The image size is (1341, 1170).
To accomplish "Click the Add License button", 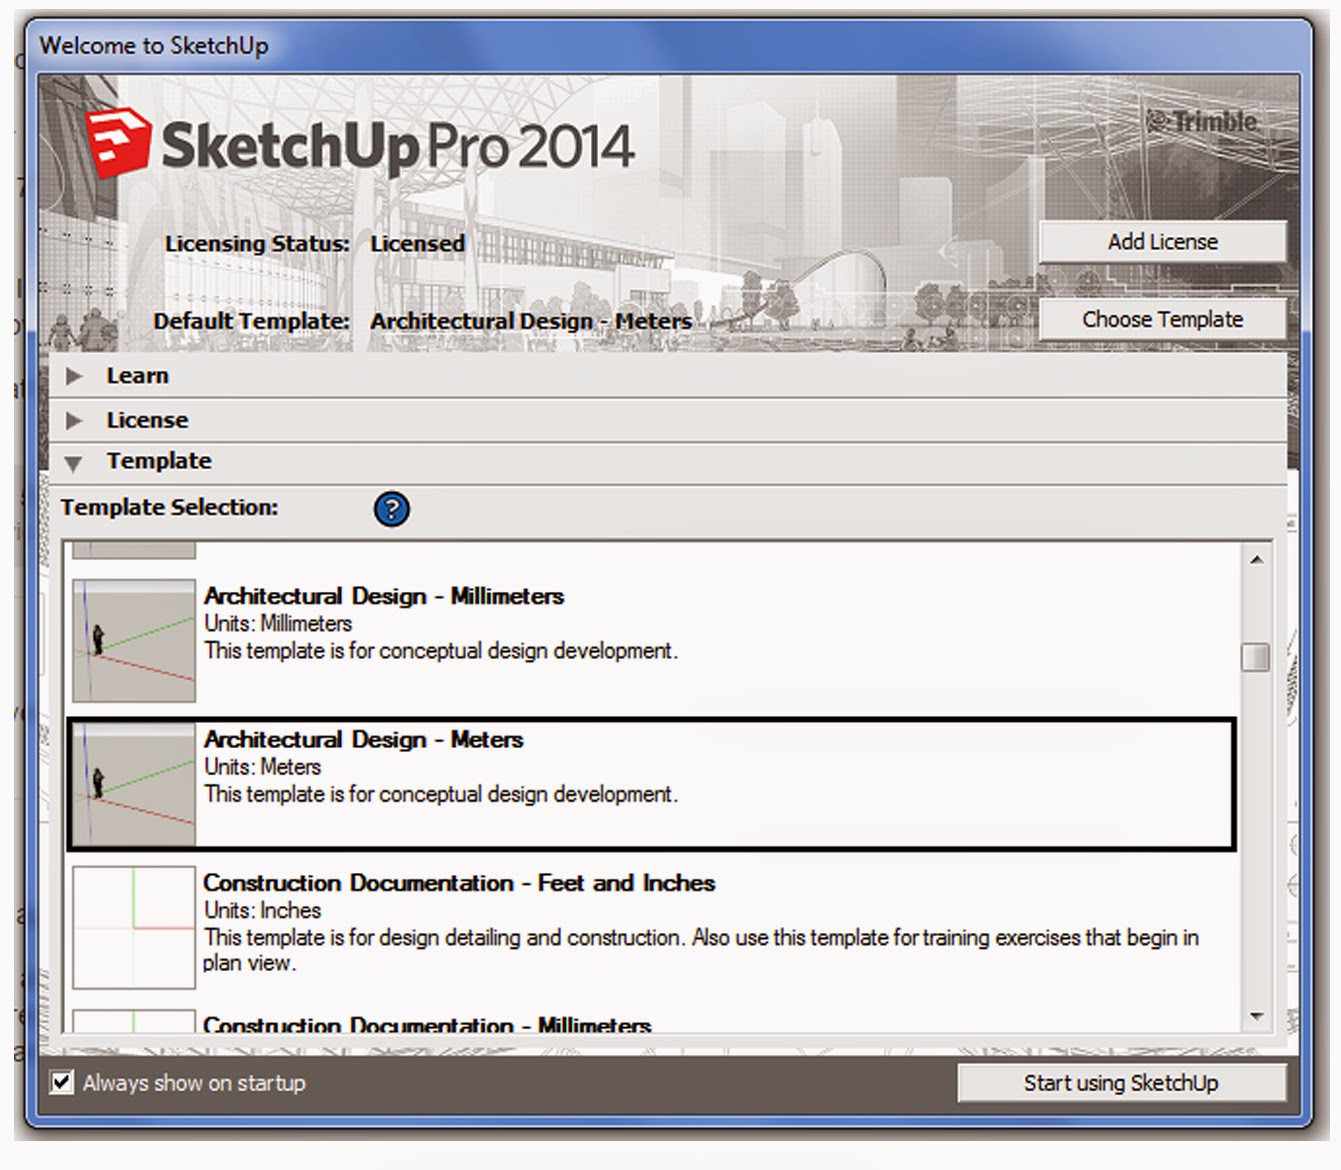I will [x=1162, y=242].
